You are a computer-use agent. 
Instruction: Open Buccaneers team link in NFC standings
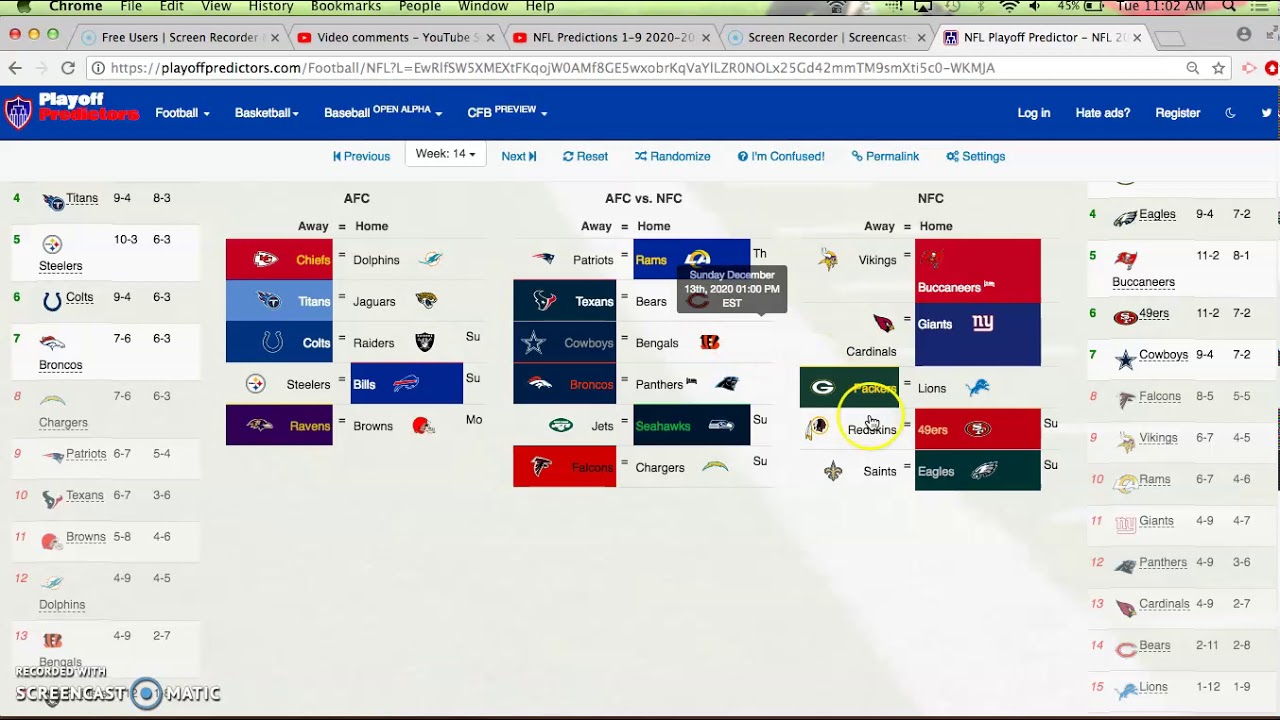pos(1143,282)
